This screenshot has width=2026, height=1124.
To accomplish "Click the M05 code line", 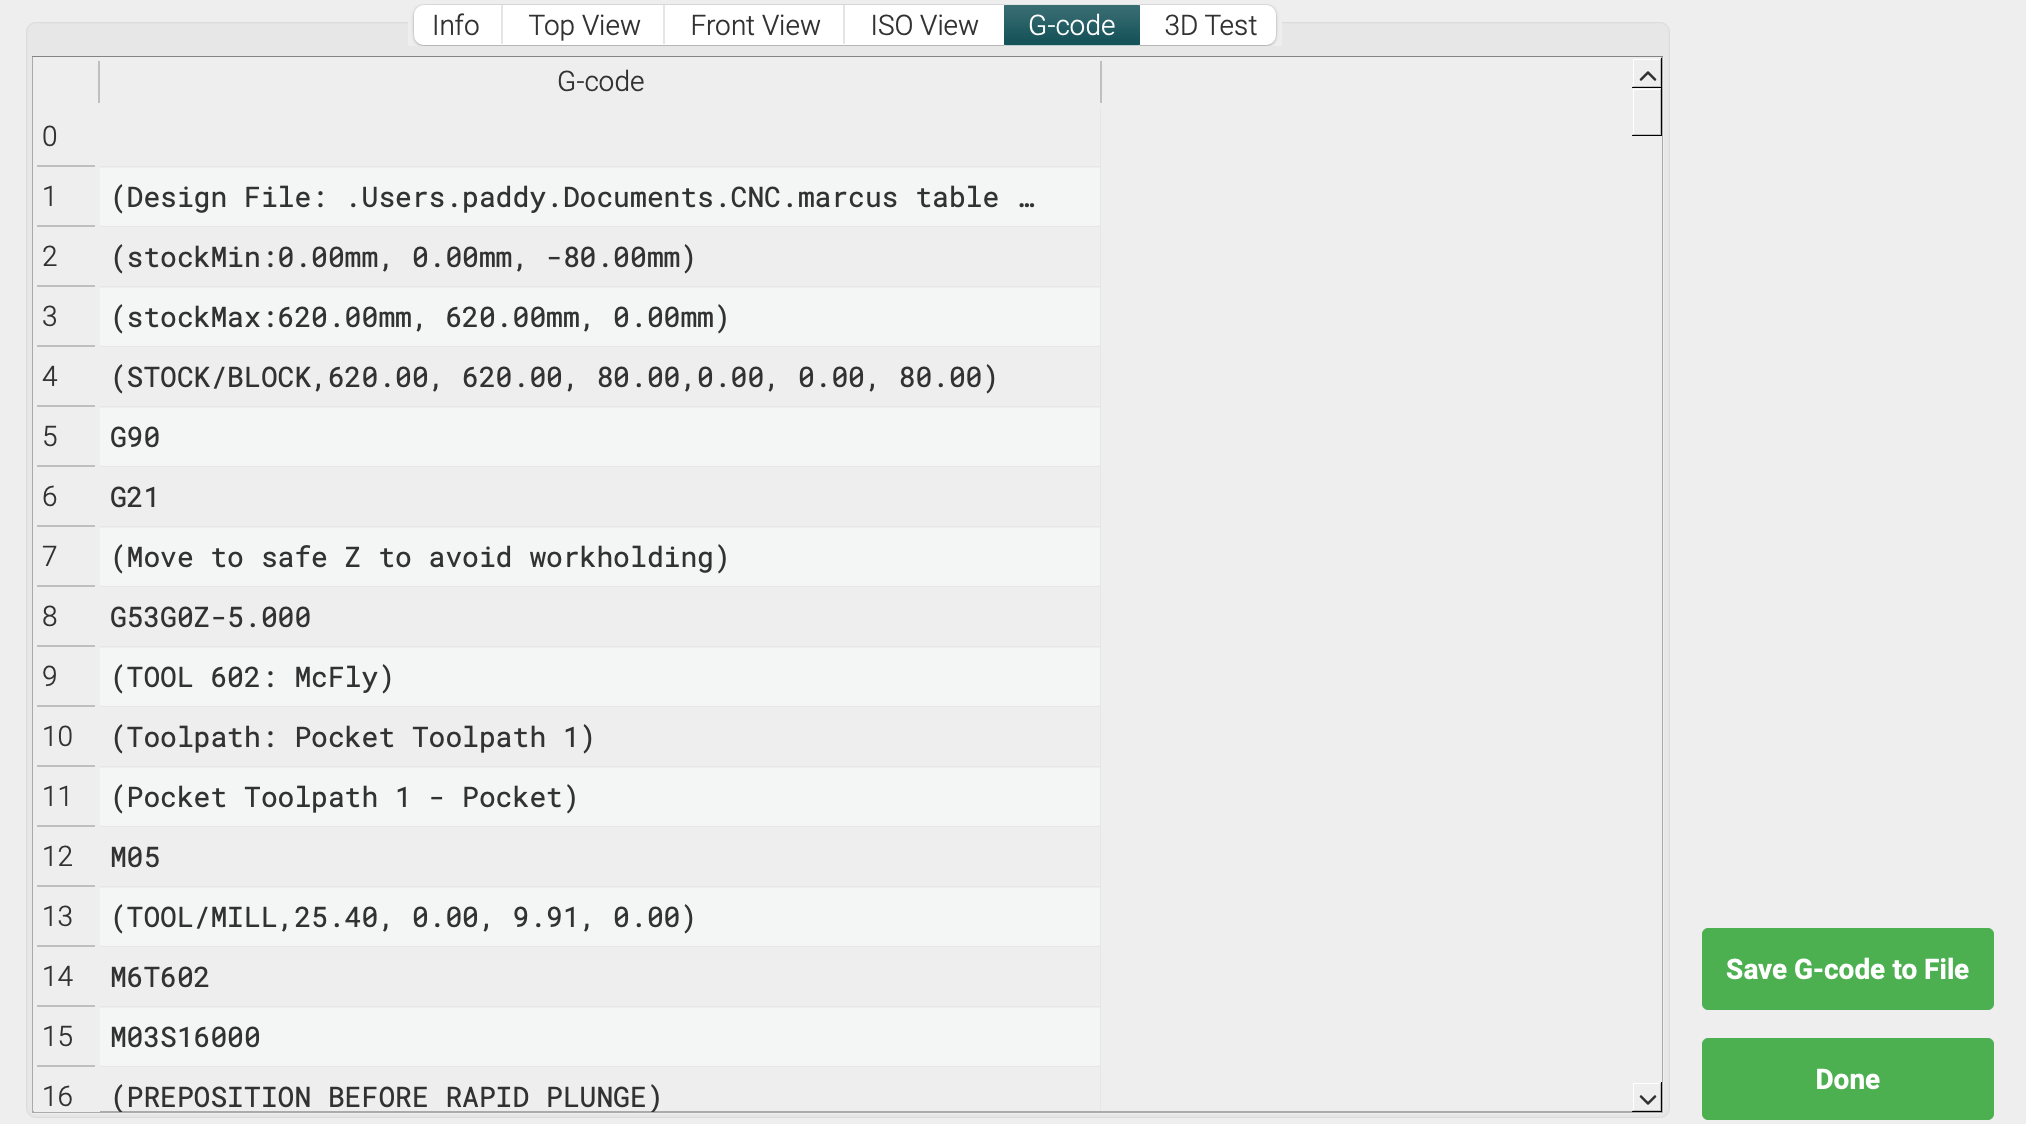I will tap(600, 857).
